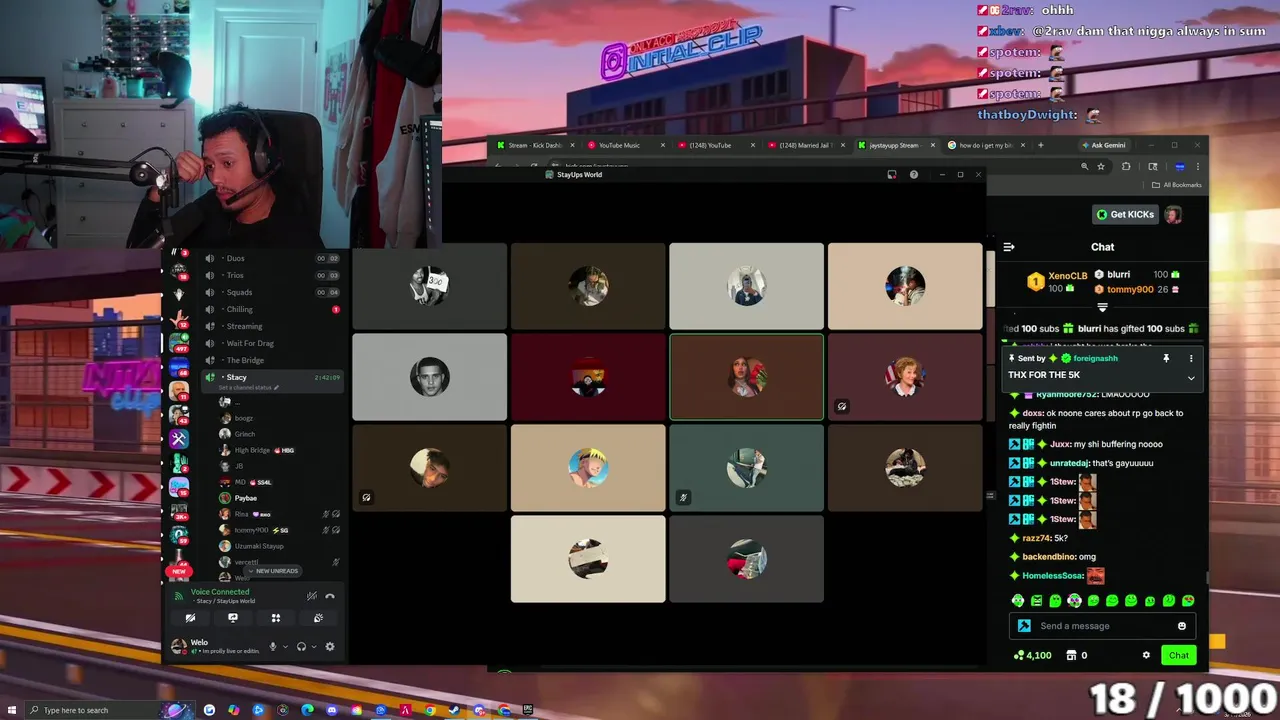This screenshot has height=720, width=1280.
Task: Send message with green Chat button
Action: [x=1179, y=655]
